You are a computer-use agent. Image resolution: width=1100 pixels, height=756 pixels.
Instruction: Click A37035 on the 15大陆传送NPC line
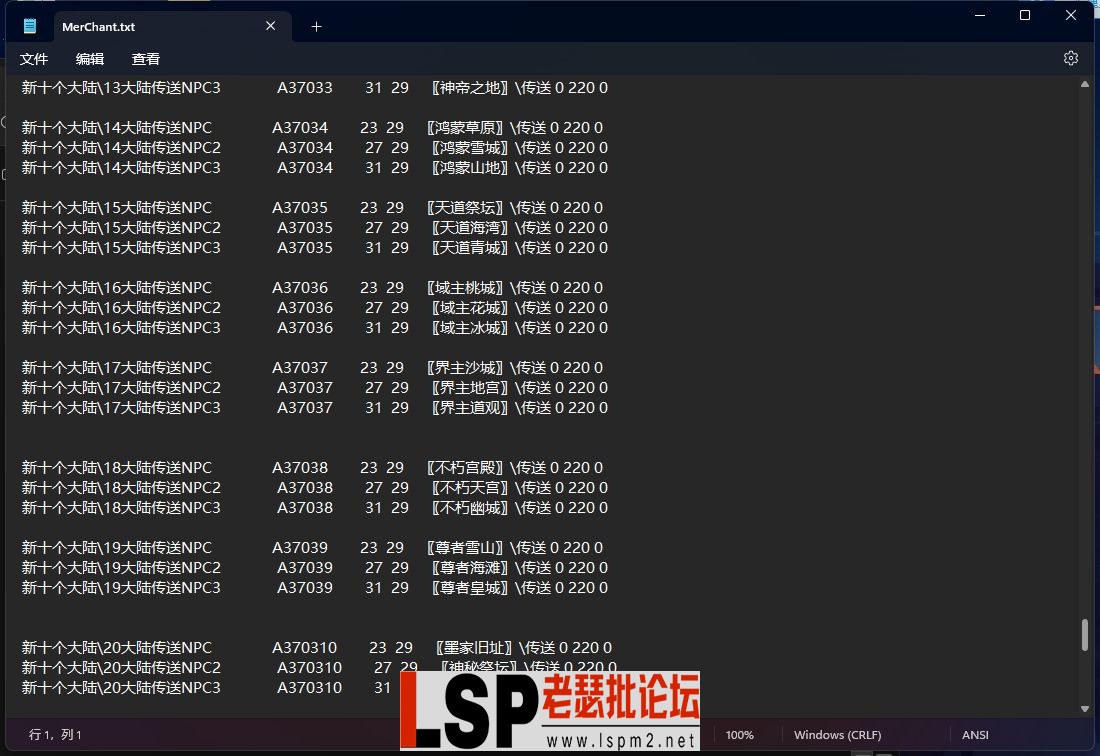point(300,208)
